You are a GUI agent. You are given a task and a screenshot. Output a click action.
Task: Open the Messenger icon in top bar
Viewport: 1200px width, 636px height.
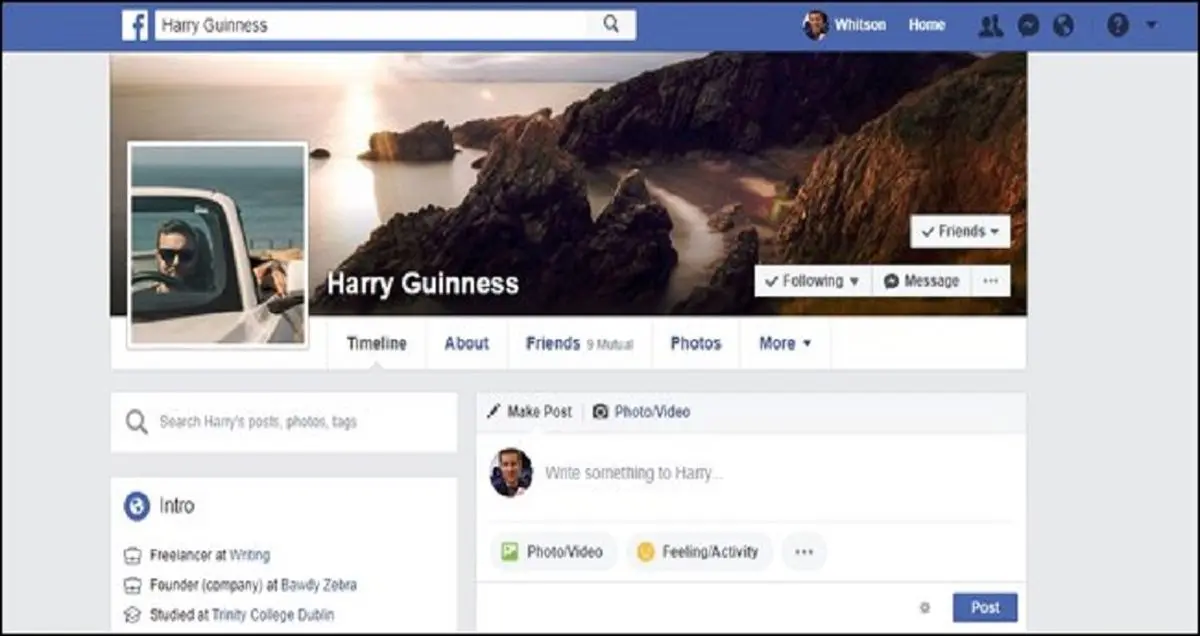pos(1028,26)
